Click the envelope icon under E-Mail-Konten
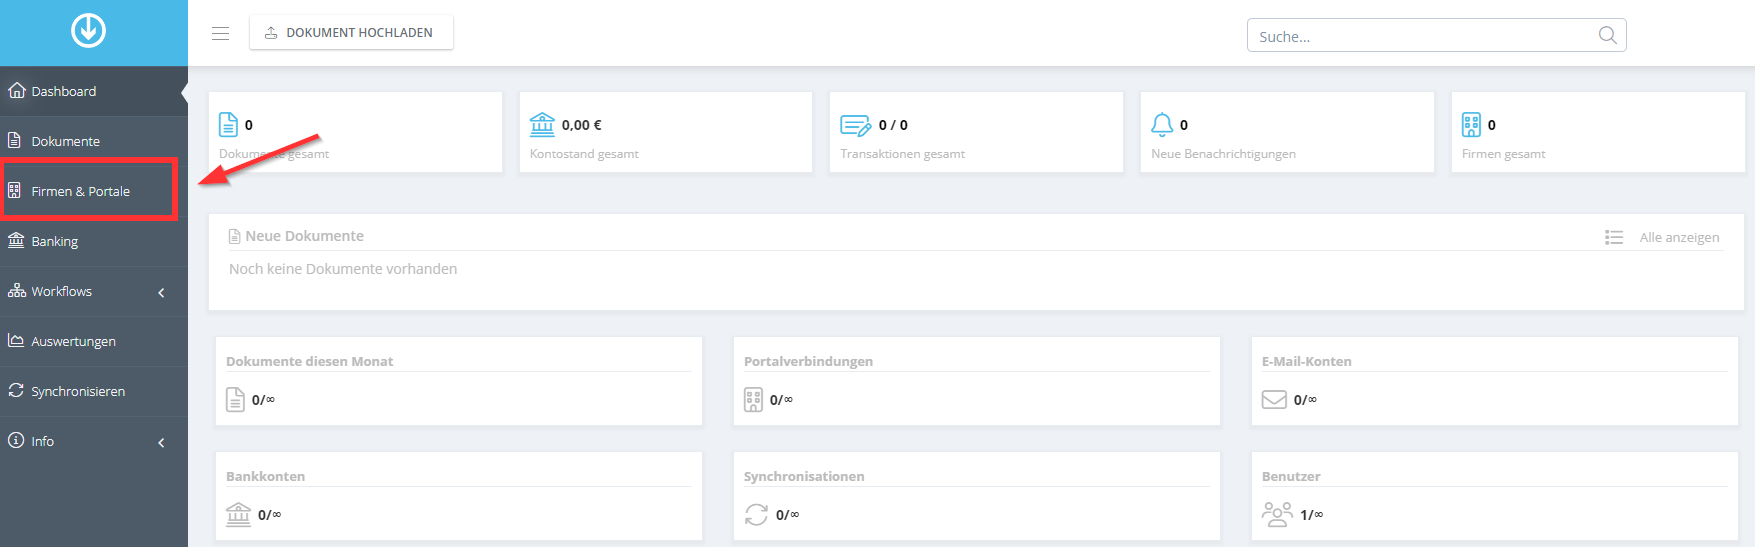The width and height of the screenshot is (1755, 547). [x=1274, y=399]
